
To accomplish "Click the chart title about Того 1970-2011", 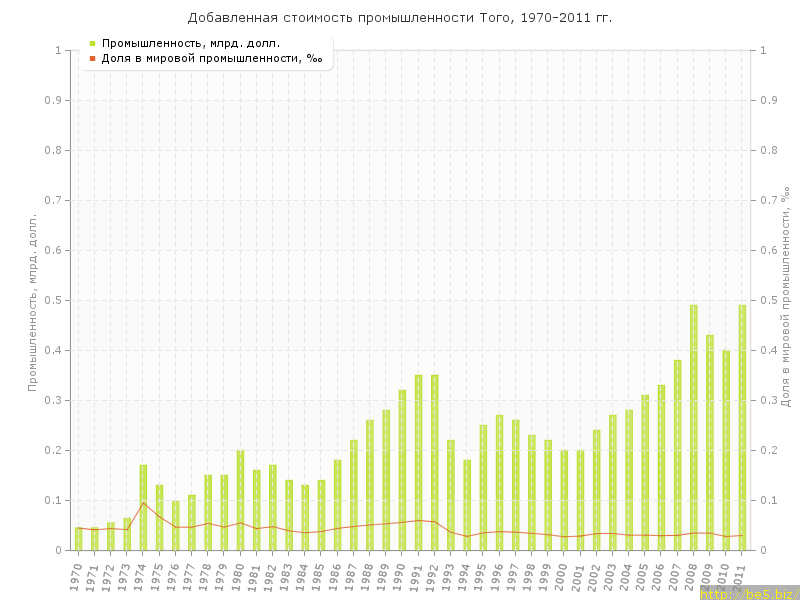I will pos(400,18).
